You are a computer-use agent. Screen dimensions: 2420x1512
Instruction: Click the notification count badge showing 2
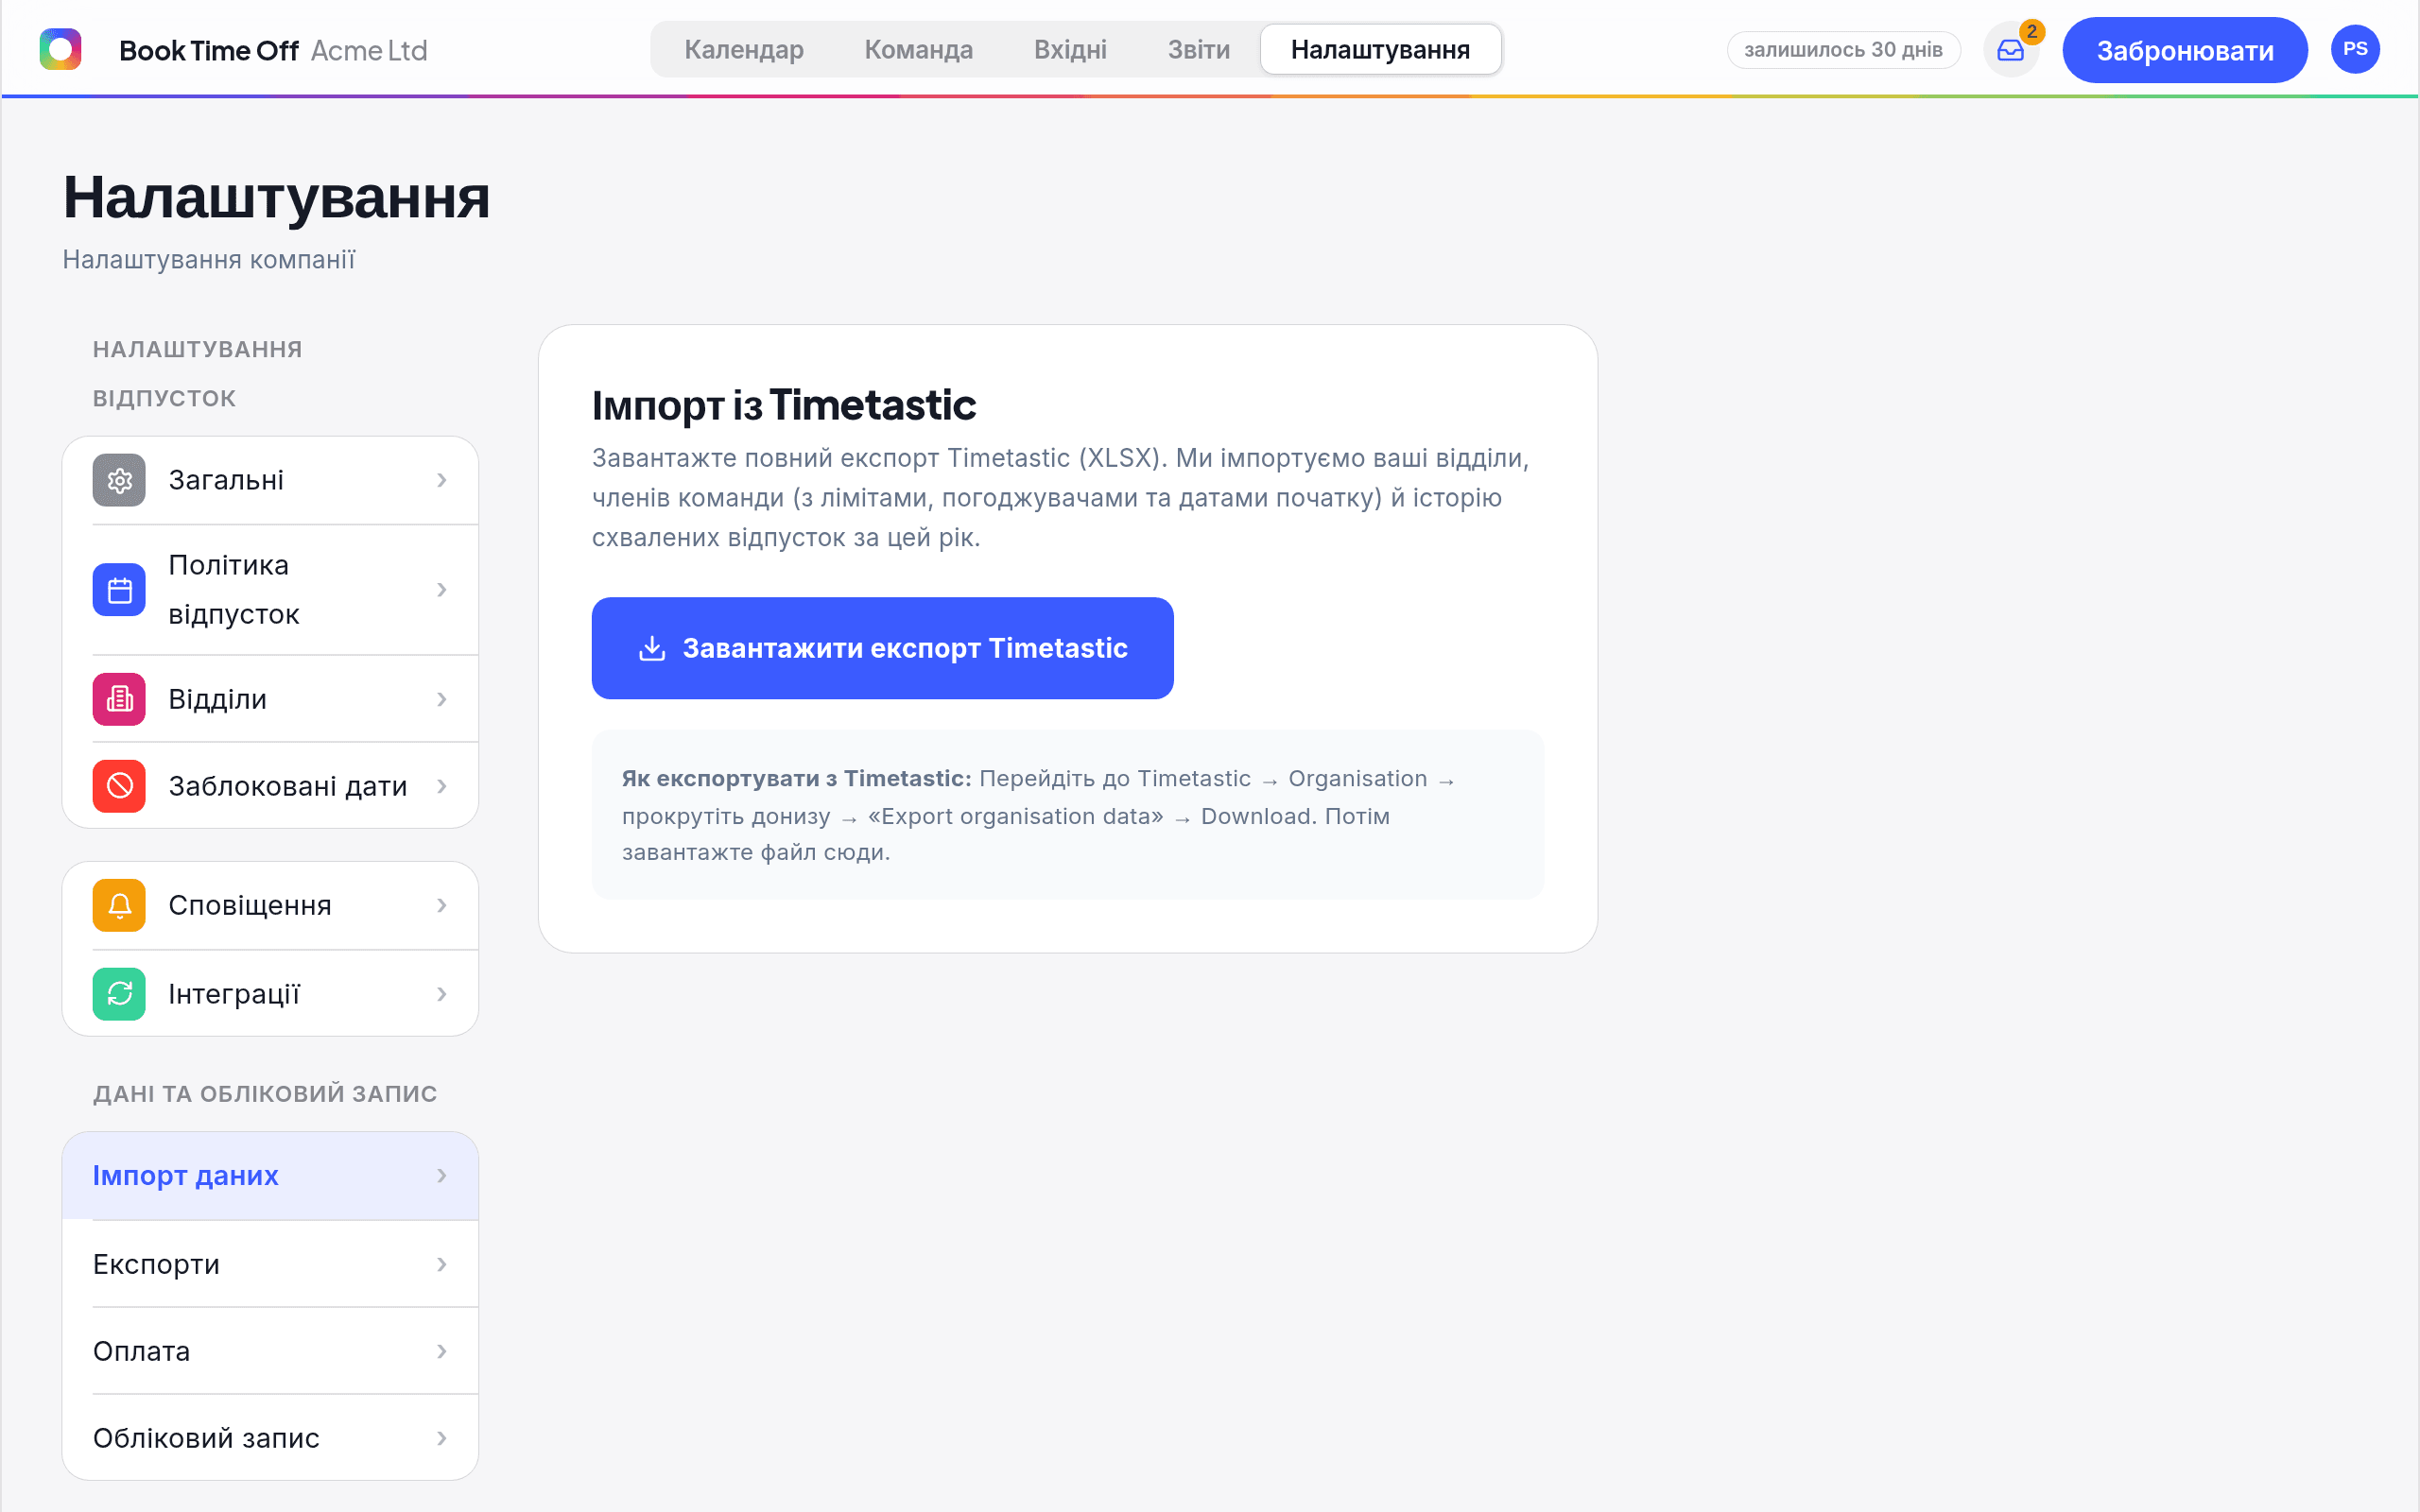(x=2032, y=32)
